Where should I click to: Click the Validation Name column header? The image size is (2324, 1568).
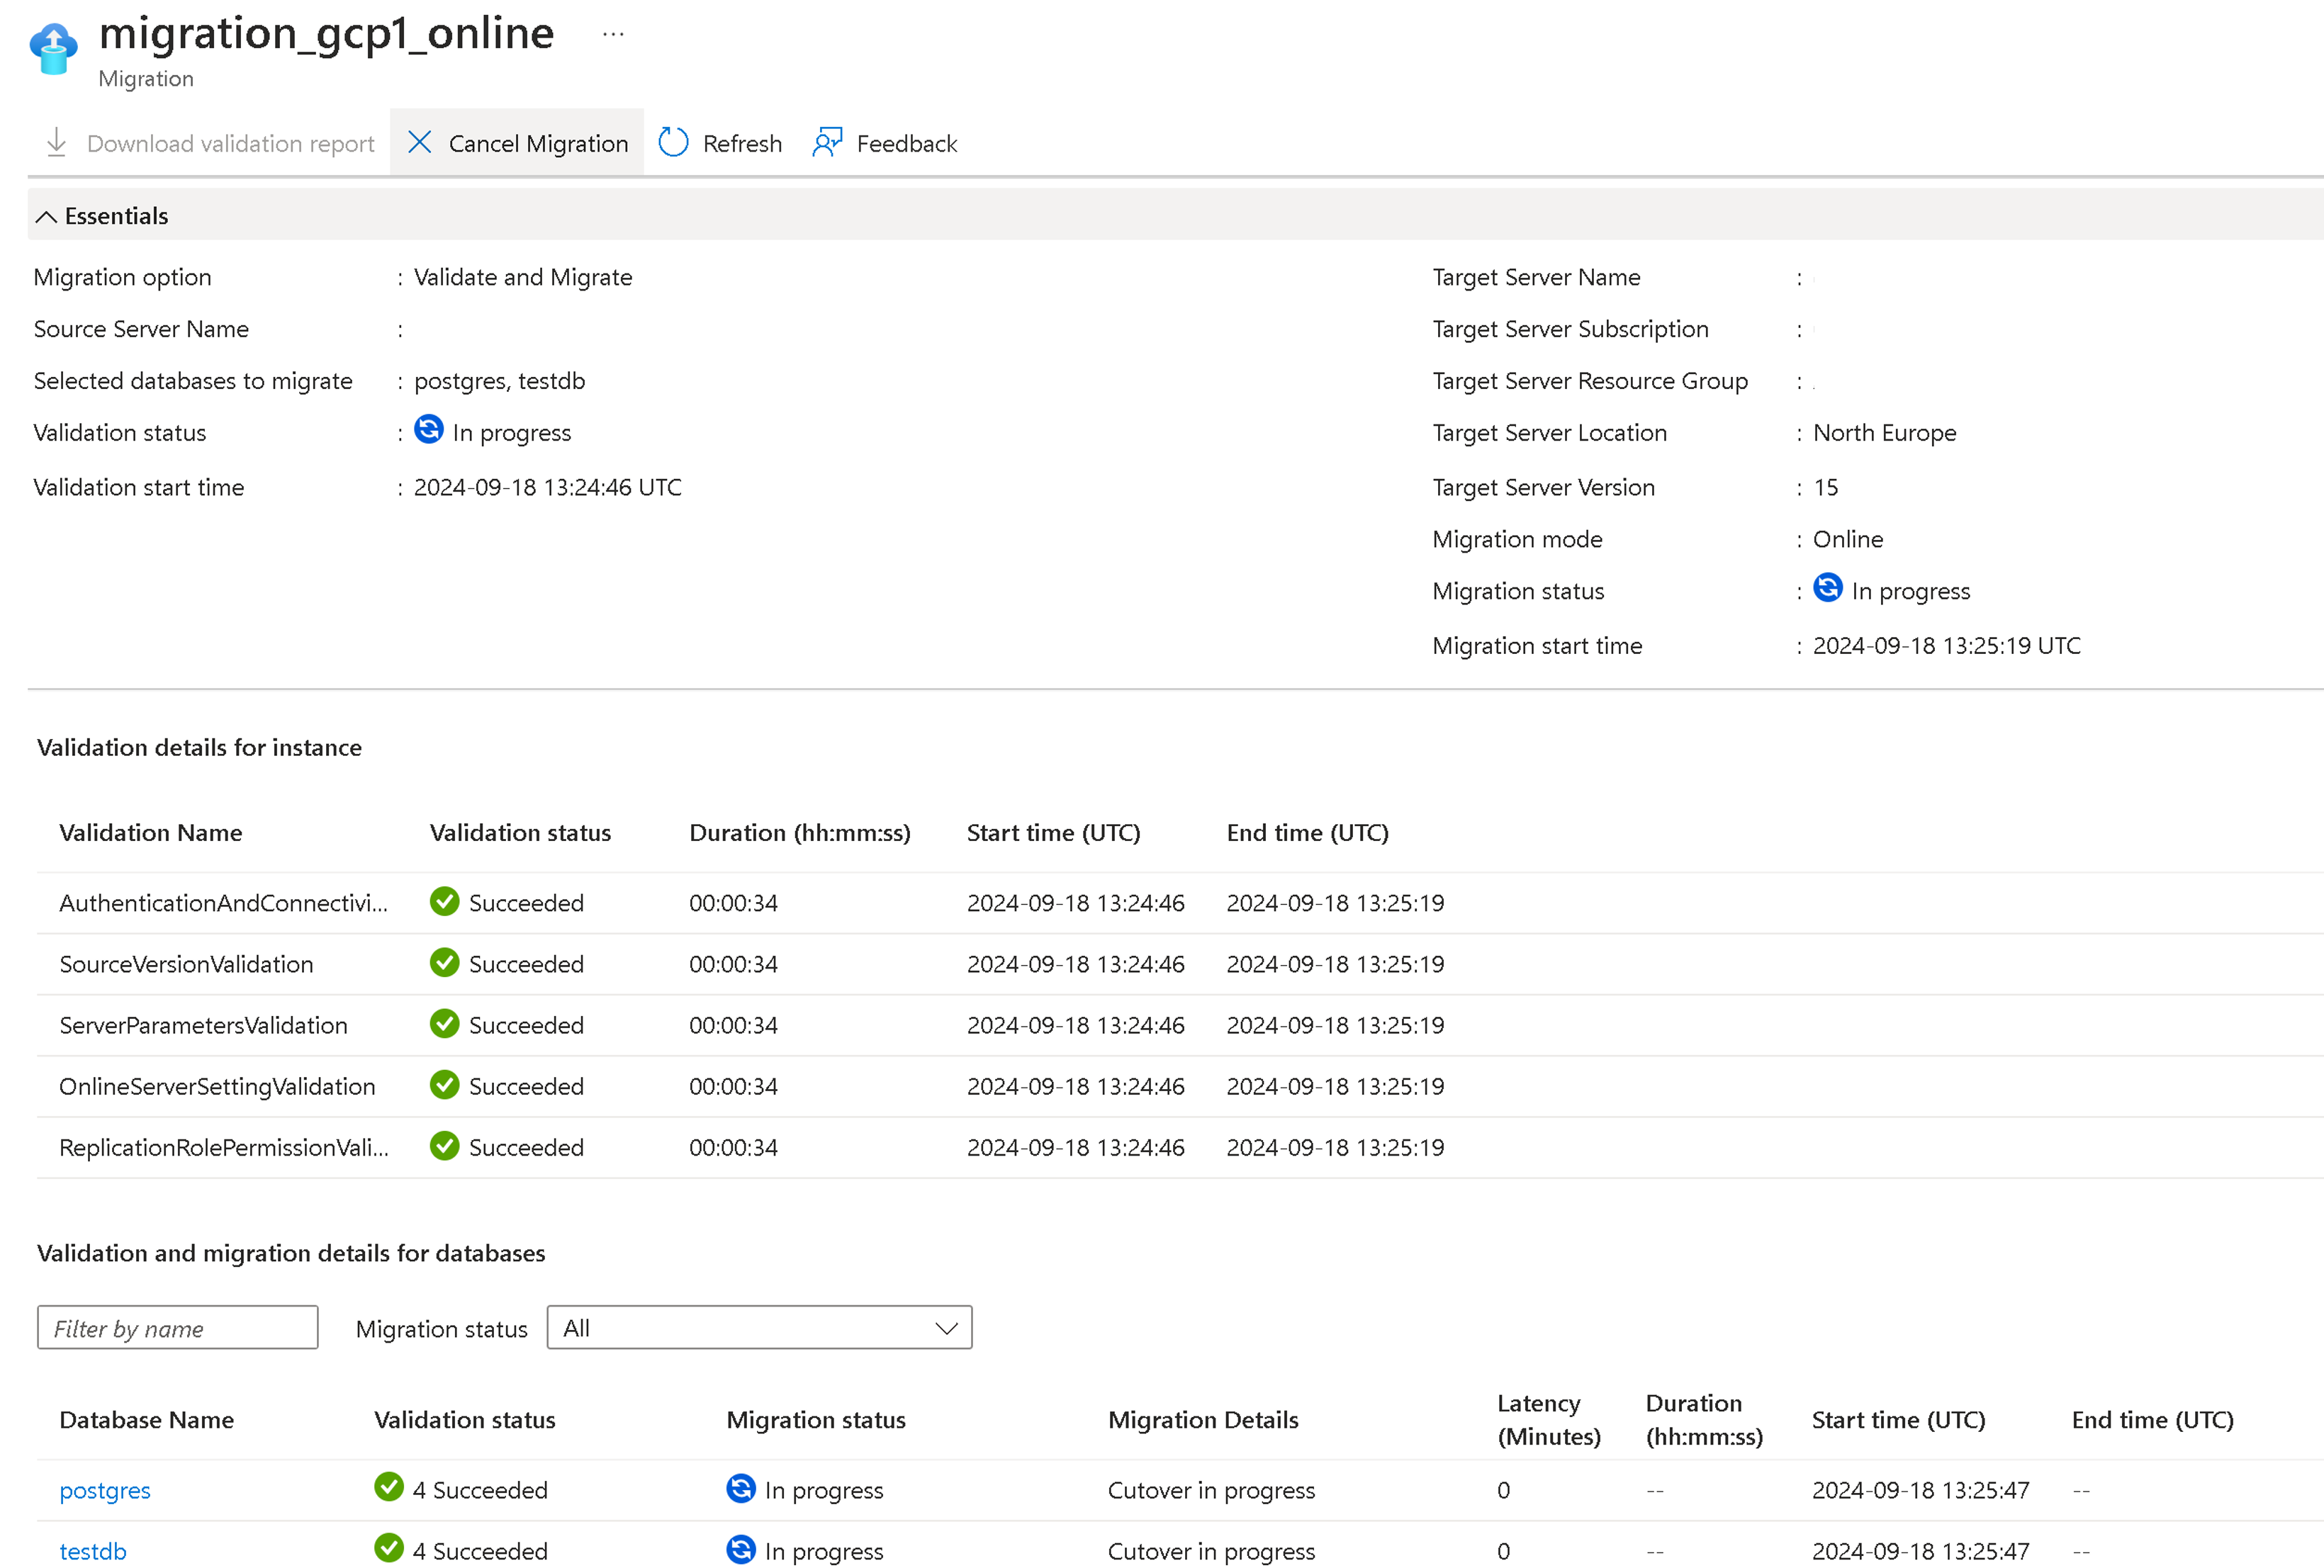tap(151, 833)
